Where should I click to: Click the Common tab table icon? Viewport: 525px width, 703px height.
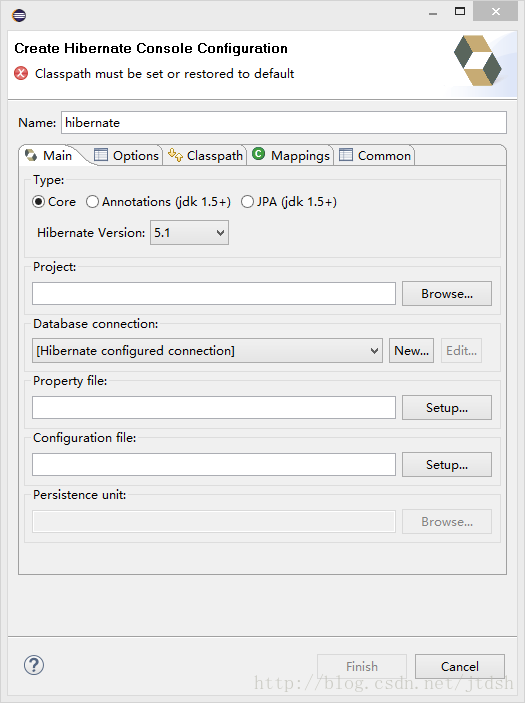click(x=346, y=155)
